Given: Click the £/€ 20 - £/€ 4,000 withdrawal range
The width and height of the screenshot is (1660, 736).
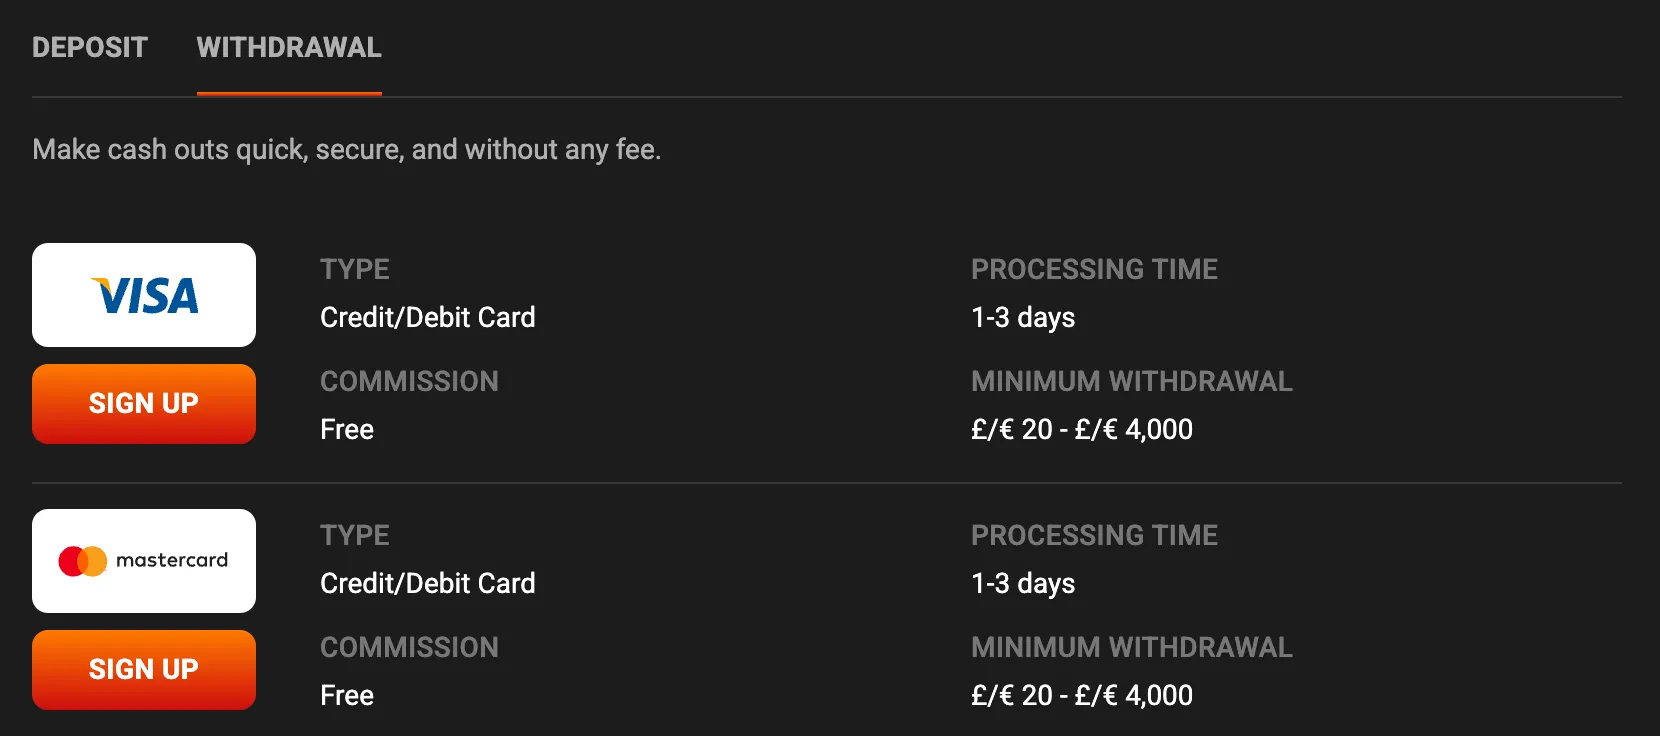Looking at the screenshot, I should (1080, 429).
